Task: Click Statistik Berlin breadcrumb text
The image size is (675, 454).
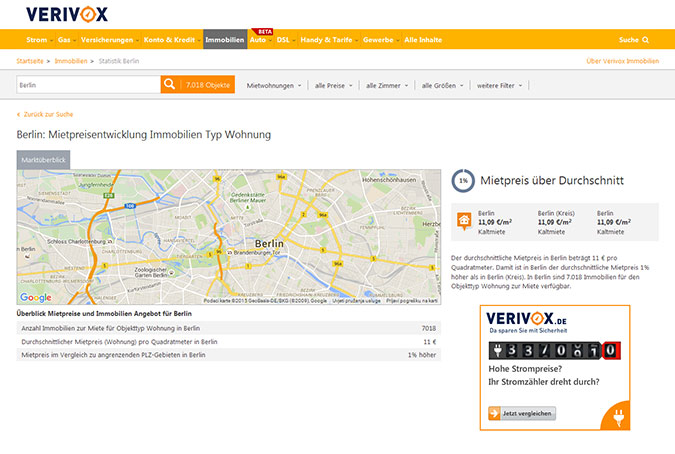Action: [119, 61]
